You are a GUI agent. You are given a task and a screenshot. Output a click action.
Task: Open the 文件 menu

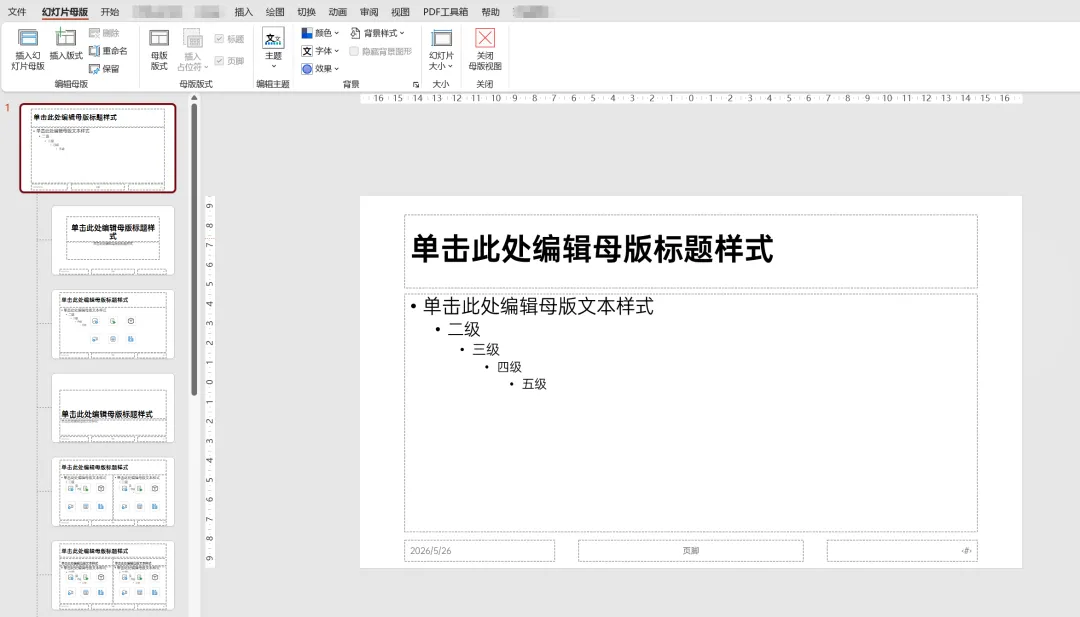point(17,12)
